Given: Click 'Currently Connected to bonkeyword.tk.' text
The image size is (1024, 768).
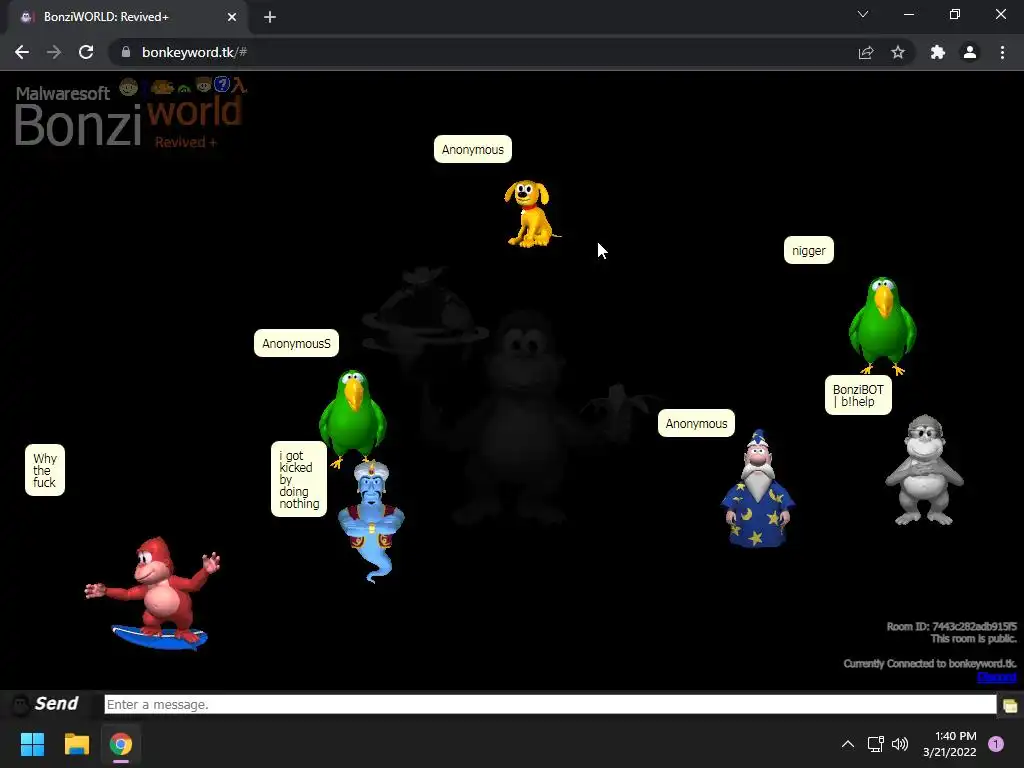Looking at the screenshot, I should [x=930, y=664].
